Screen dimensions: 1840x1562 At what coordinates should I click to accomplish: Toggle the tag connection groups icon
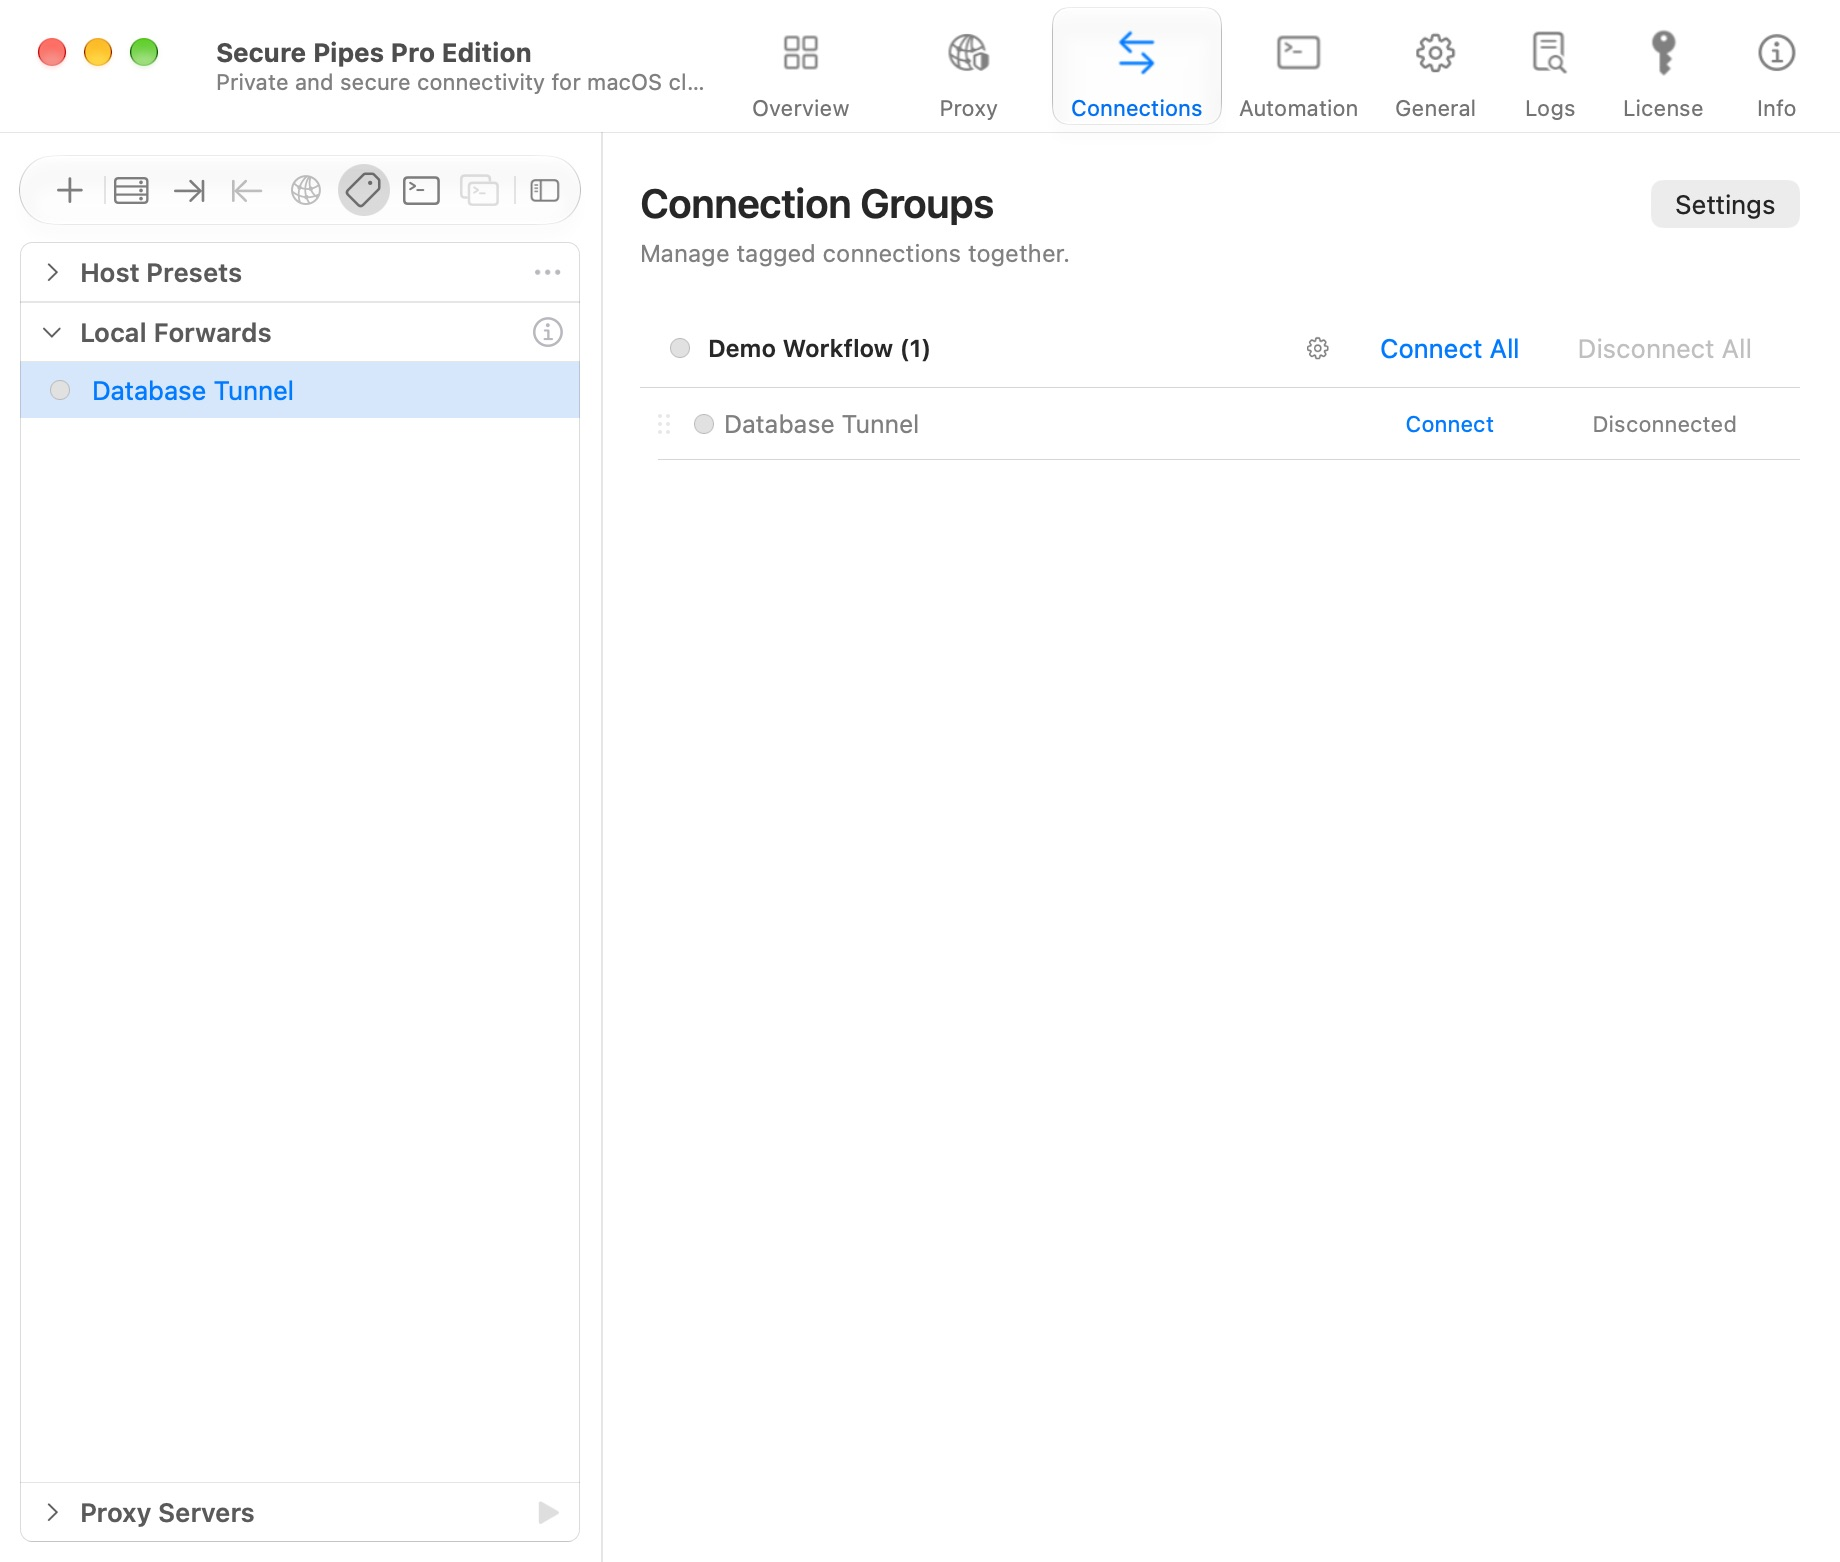tap(364, 190)
